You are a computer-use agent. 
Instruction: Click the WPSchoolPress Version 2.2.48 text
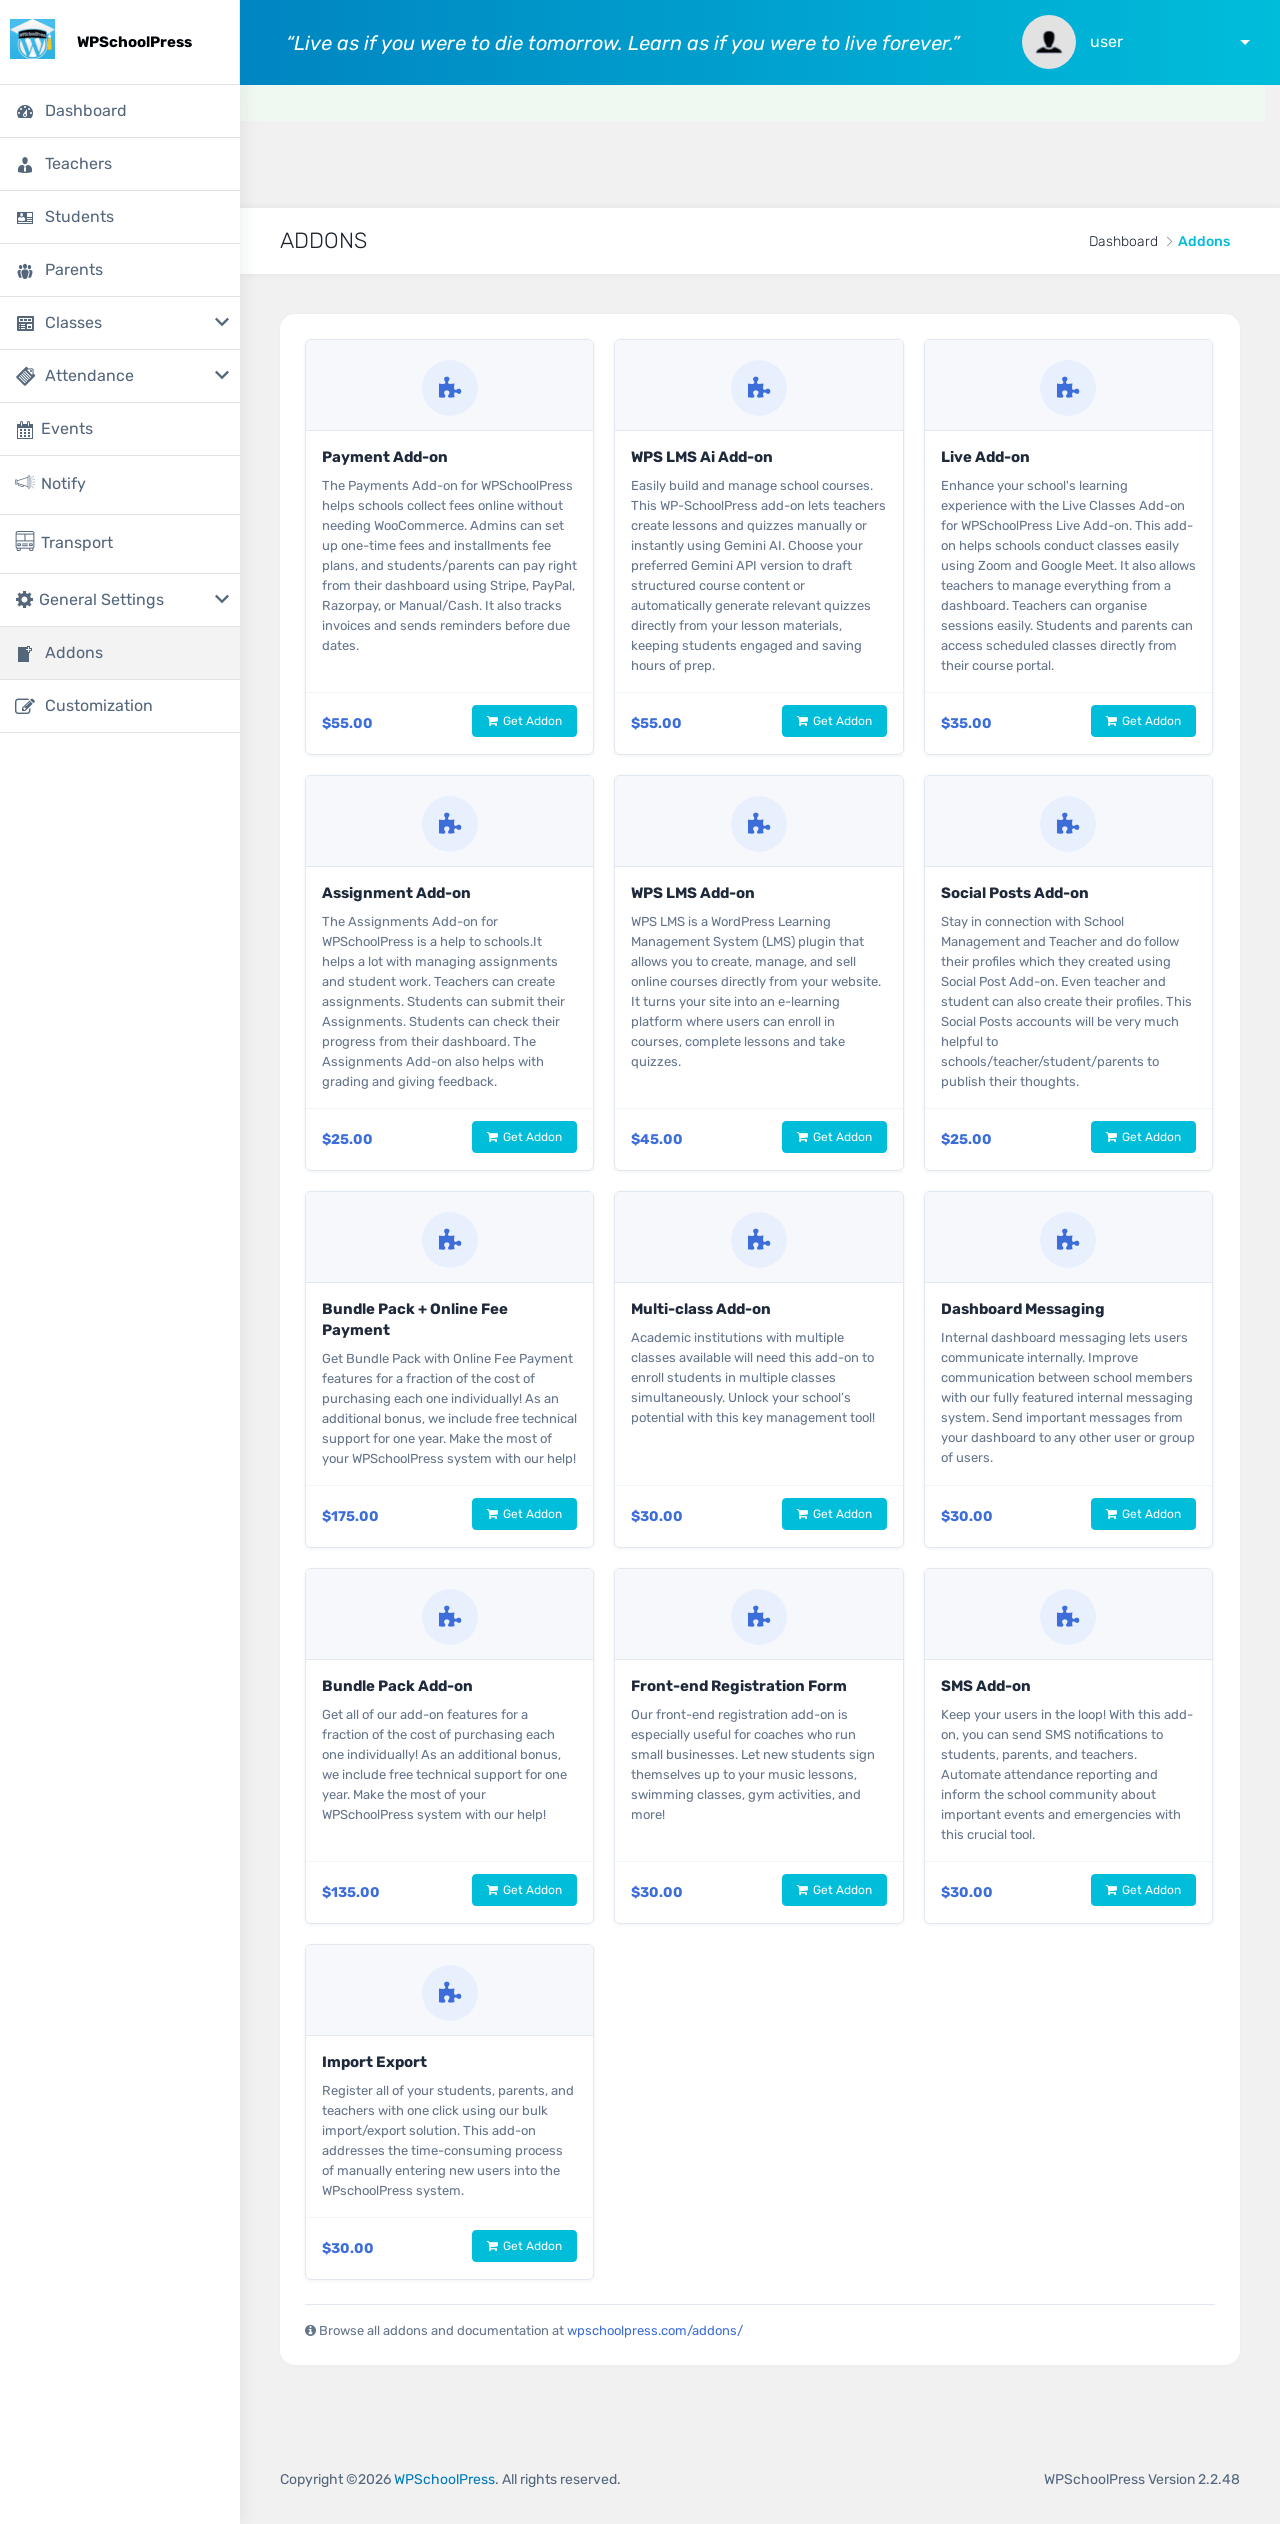coord(1142,2479)
